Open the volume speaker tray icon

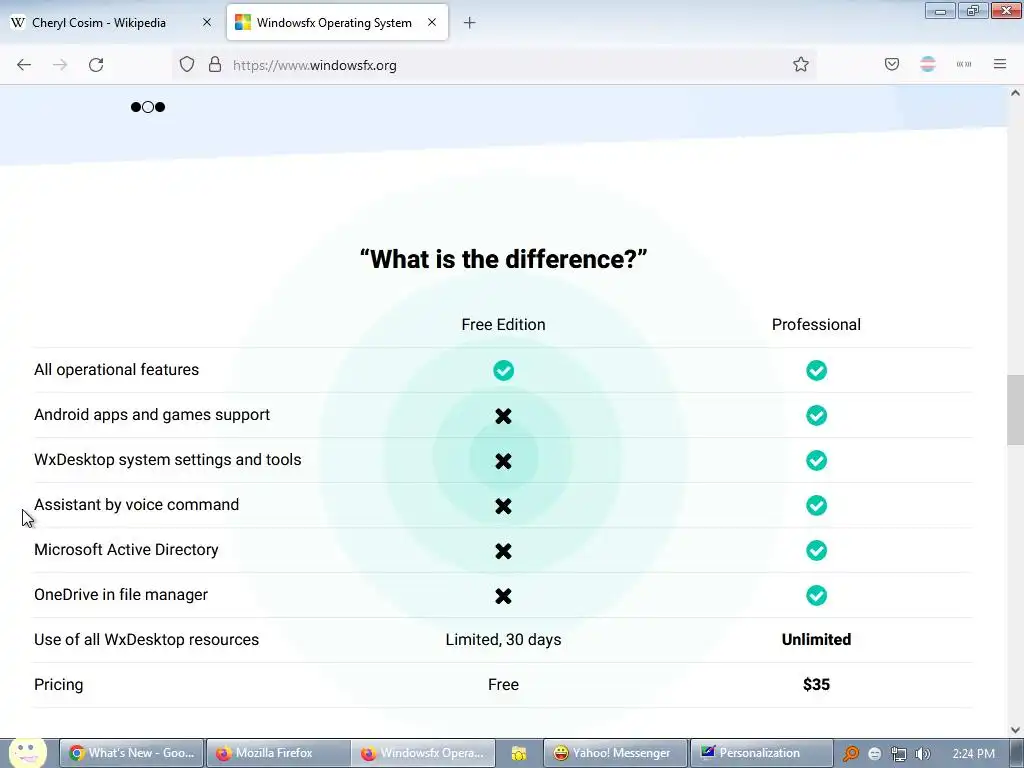coord(923,754)
